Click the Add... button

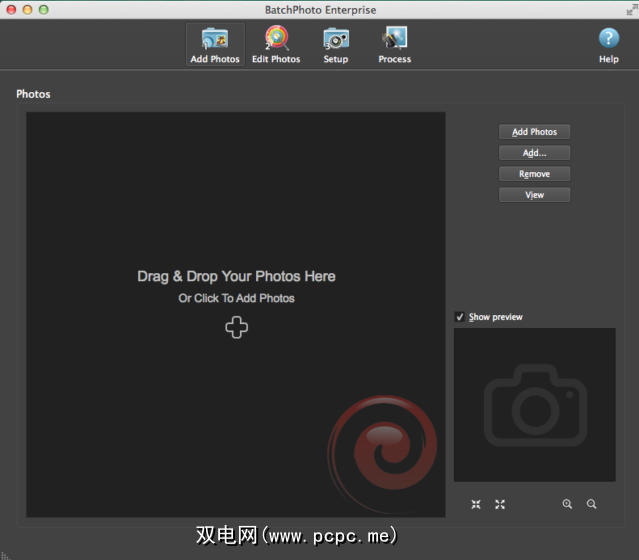click(x=534, y=153)
